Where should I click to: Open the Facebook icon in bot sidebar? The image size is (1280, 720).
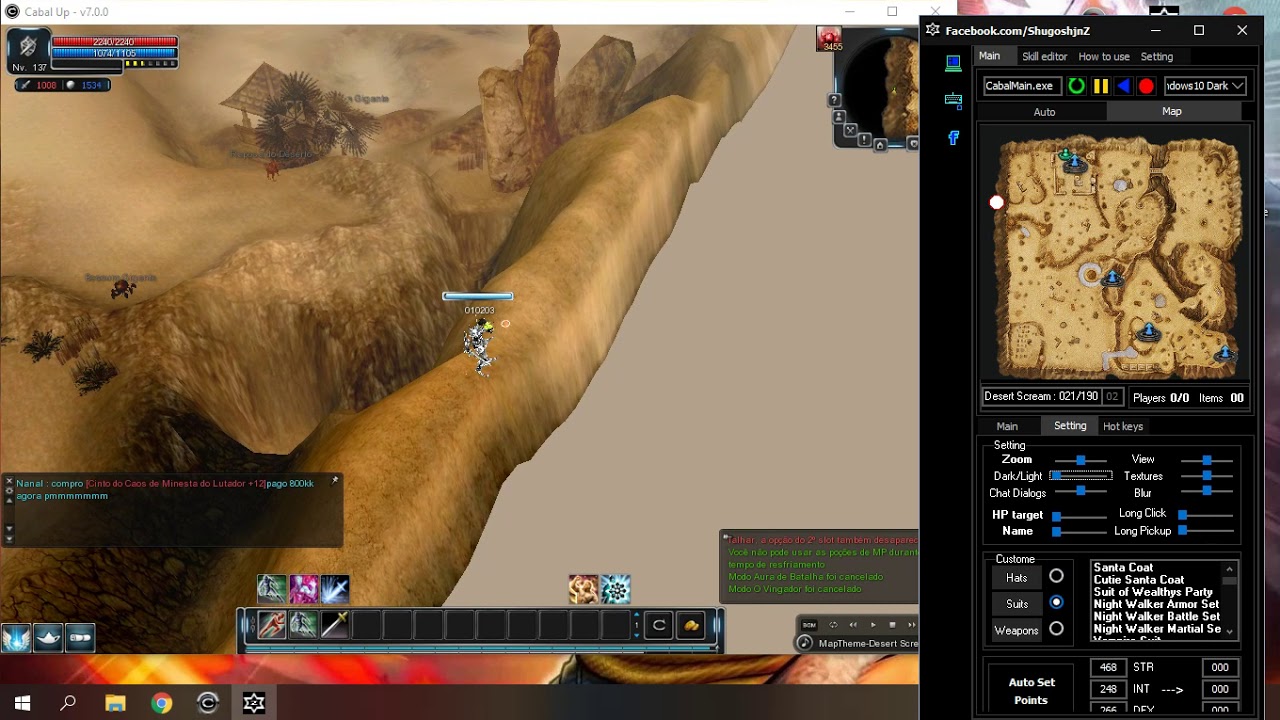[x=953, y=138]
